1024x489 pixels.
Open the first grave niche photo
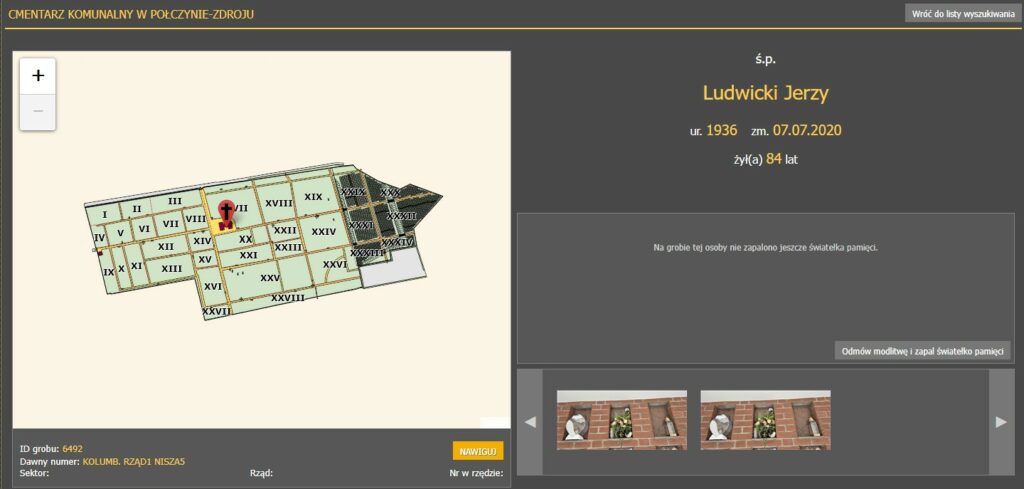tap(621, 420)
